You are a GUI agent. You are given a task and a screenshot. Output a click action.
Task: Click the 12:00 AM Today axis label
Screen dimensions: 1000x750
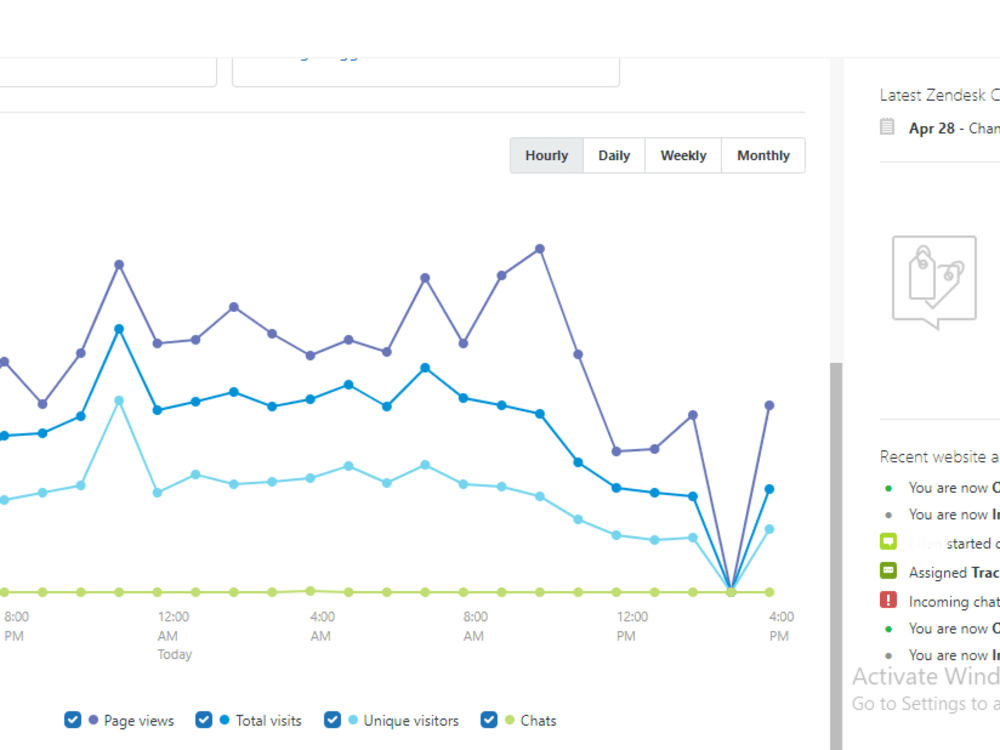(x=174, y=635)
